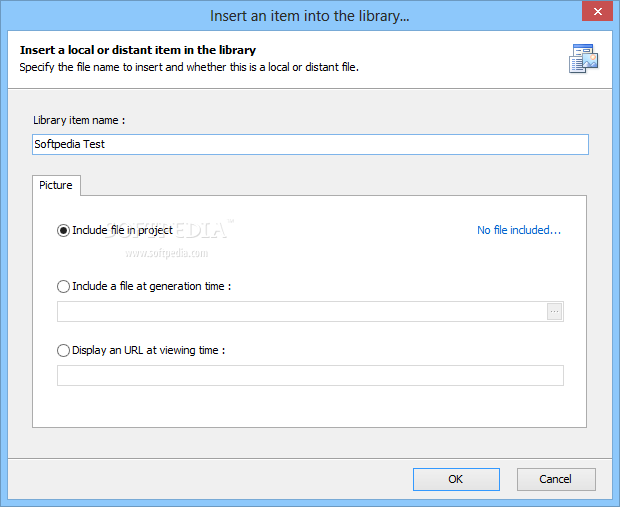
Task: Select the Include file in project radio button
Action: click(x=63, y=231)
